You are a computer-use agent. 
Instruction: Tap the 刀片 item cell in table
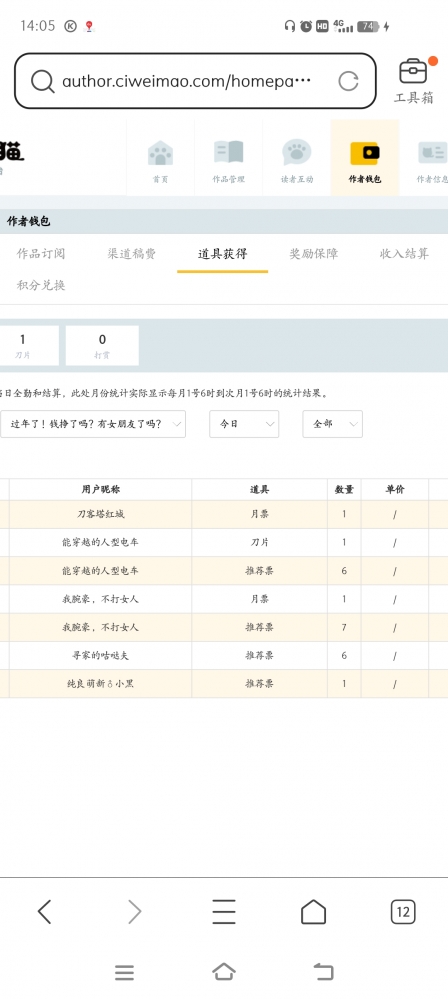(259, 542)
